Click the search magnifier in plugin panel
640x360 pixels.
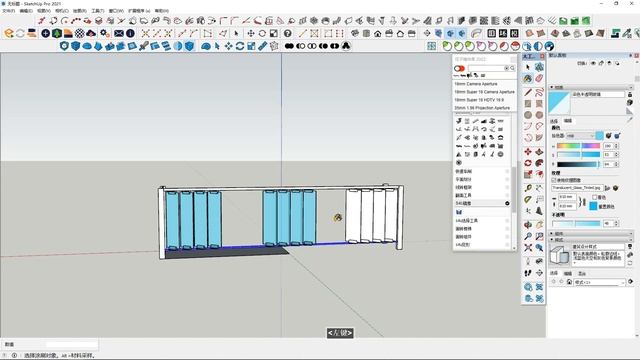512,68
